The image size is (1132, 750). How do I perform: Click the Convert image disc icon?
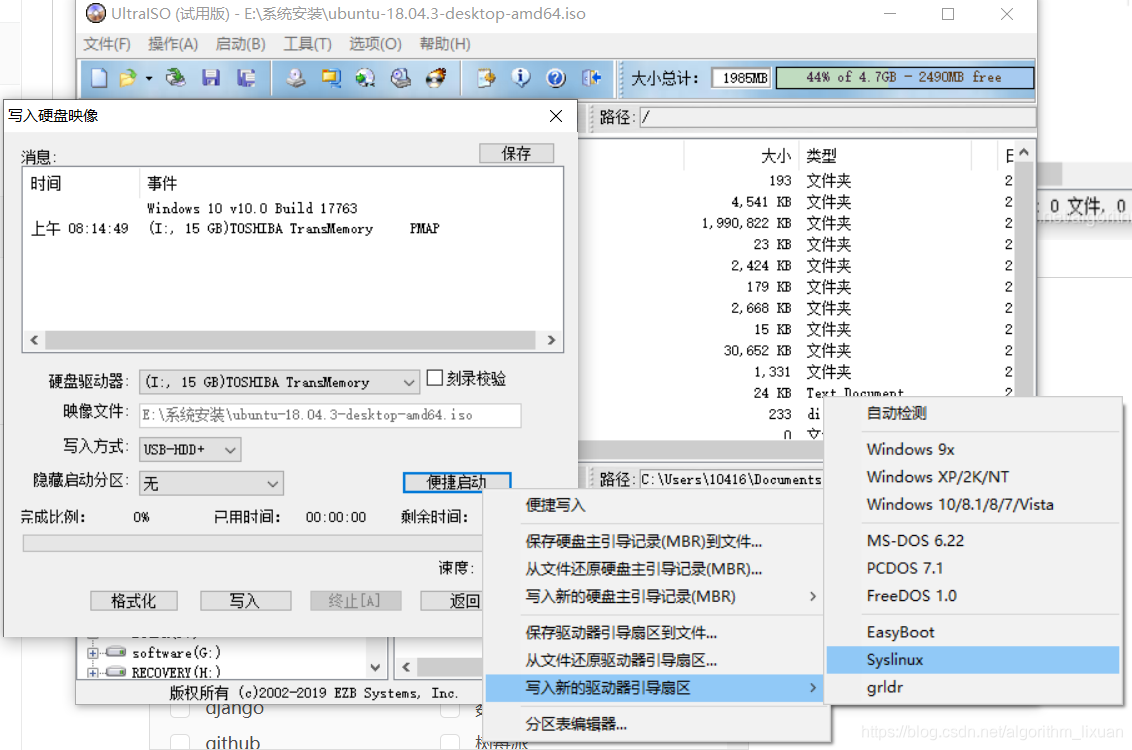[366, 78]
